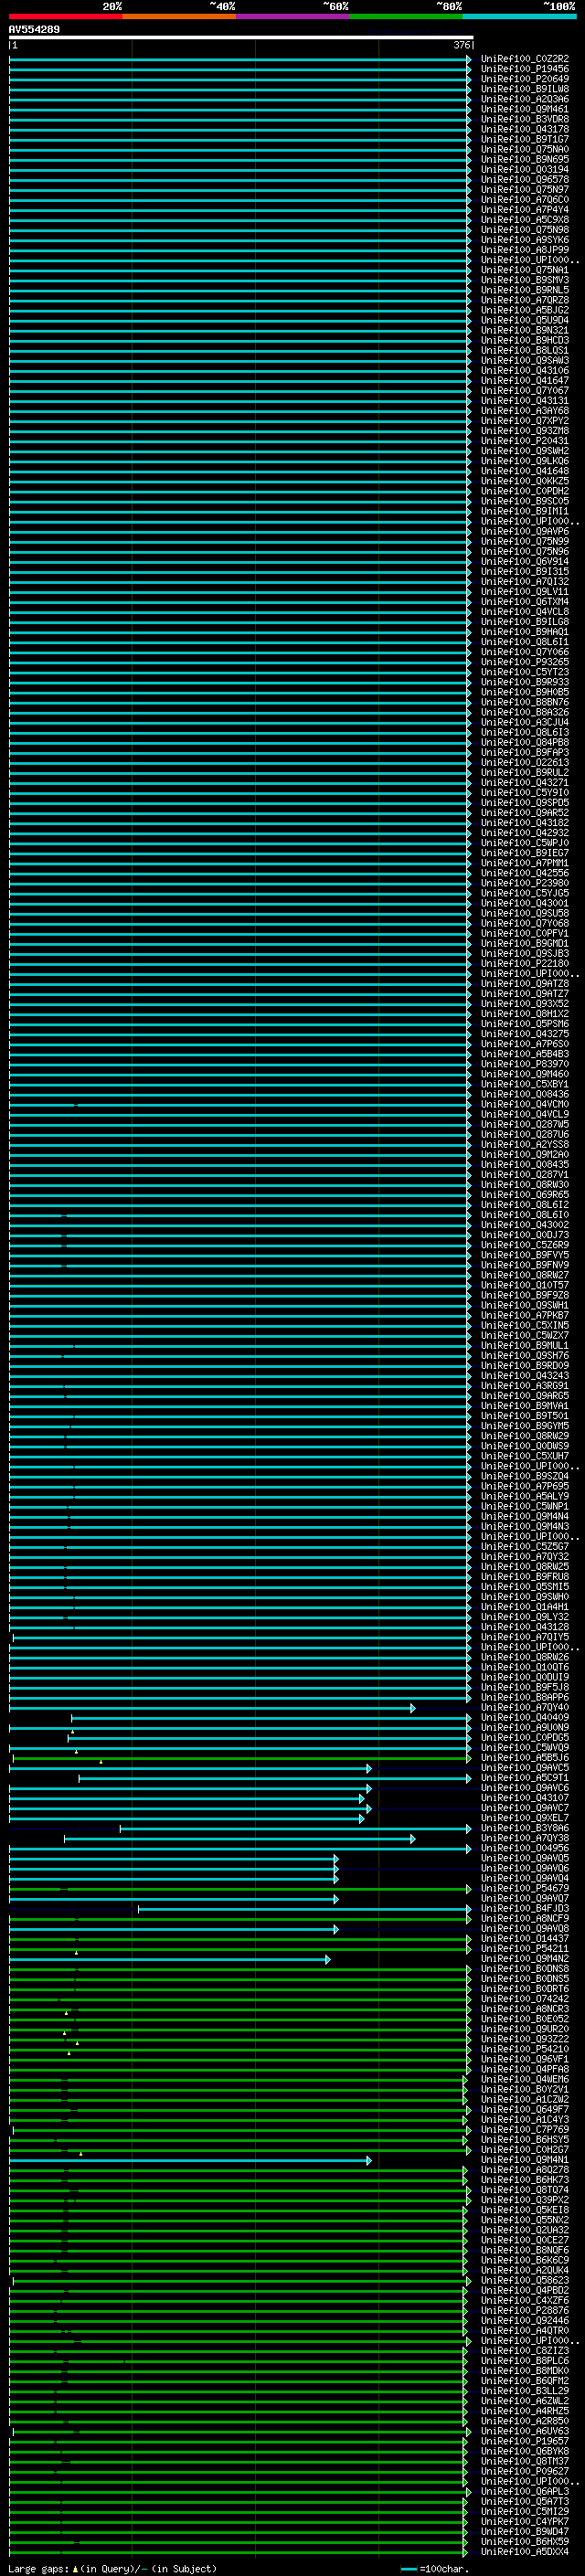The width and height of the screenshot is (585, 2576).
Task: Select the UniRef100_Q41647 label
Action: pos(525,380)
